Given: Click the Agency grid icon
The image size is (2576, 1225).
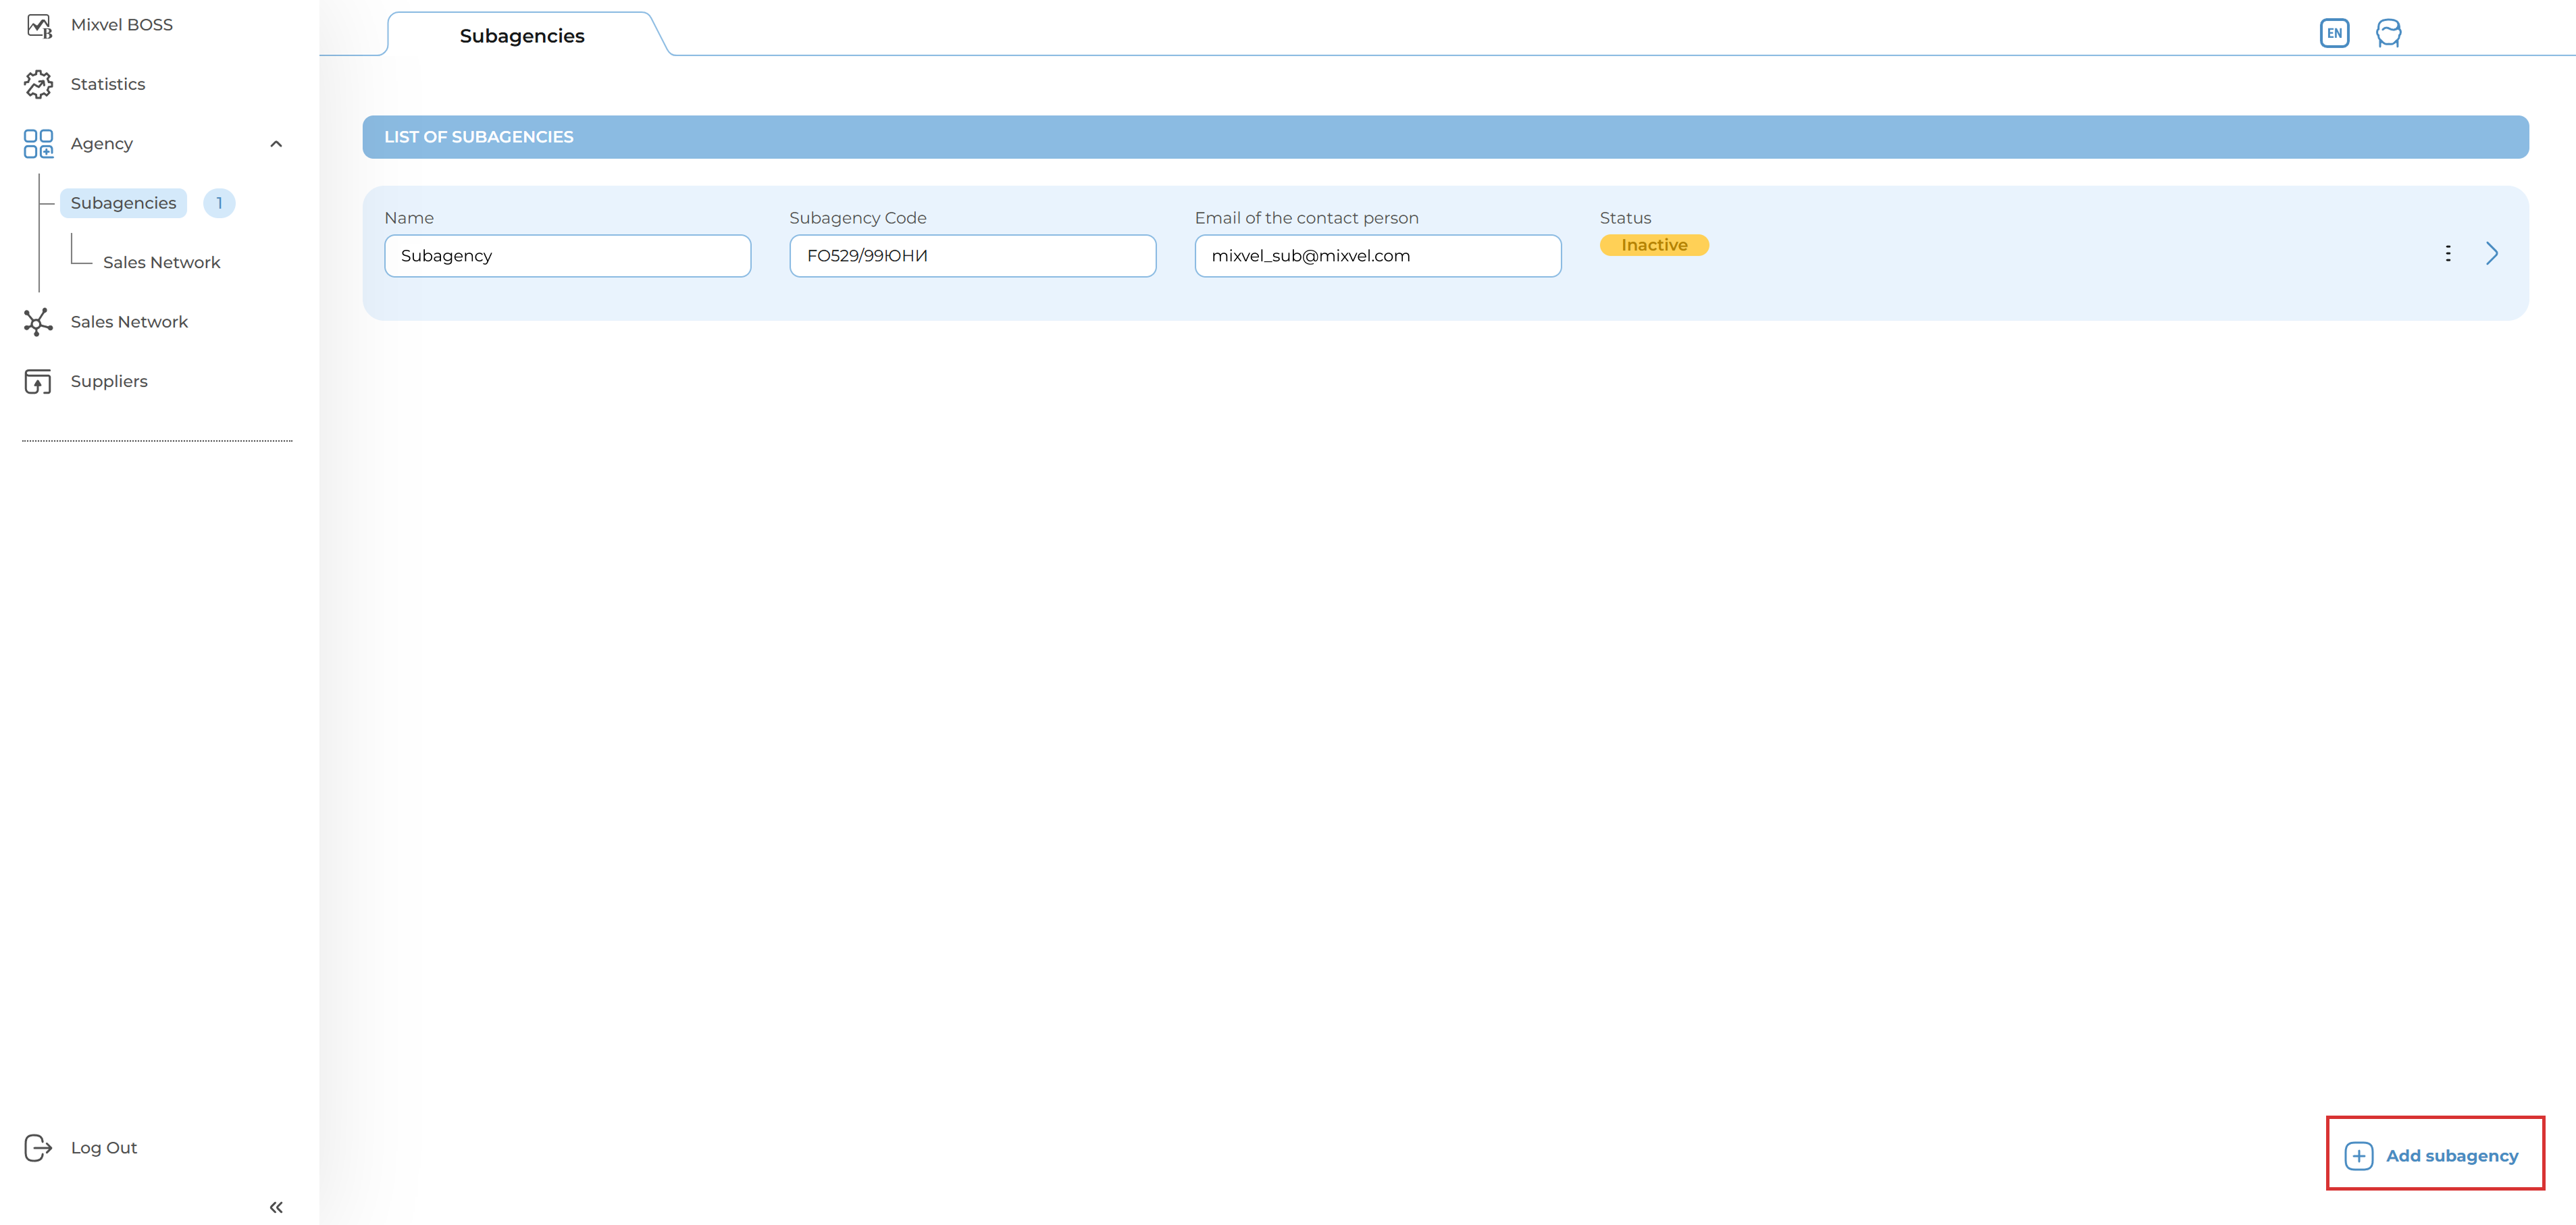Looking at the screenshot, I should 38,144.
